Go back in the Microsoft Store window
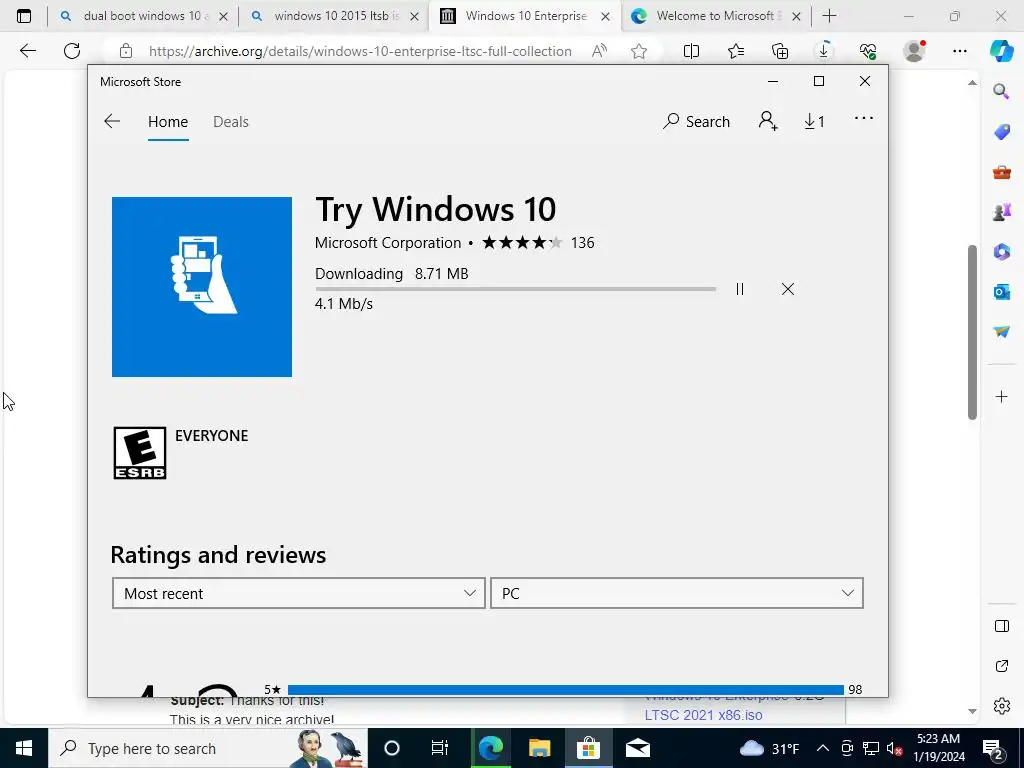This screenshot has height=768, width=1024. (x=112, y=121)
